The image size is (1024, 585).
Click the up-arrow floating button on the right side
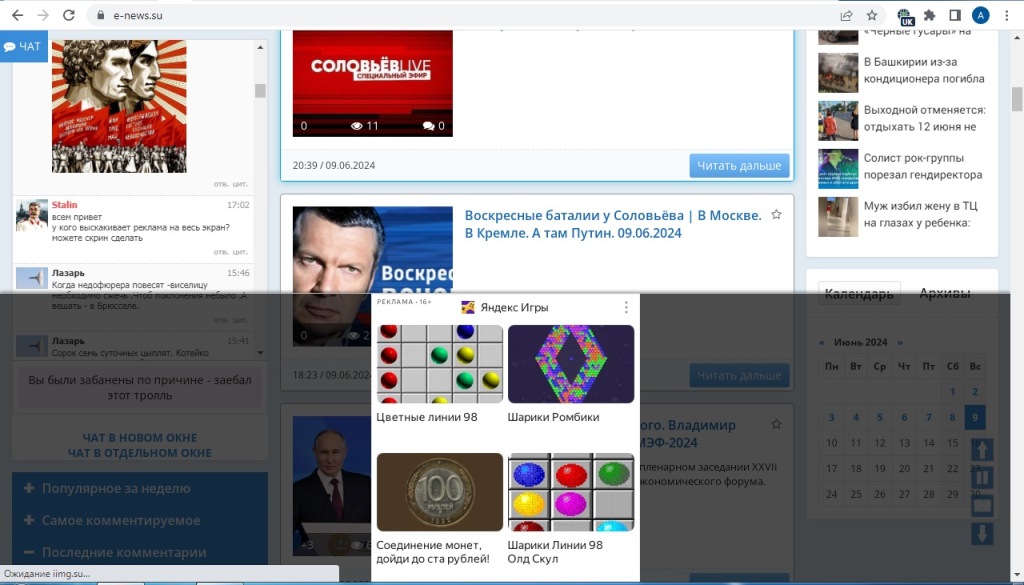tap(982, 449)
